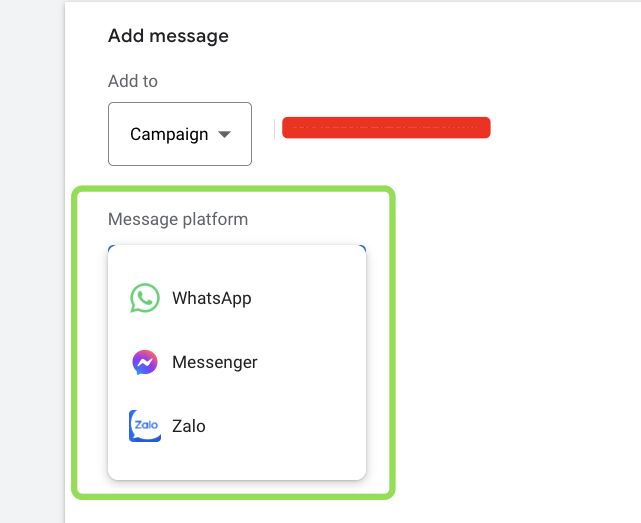
Task: Click the Message platform label
Action: [x=178, y=219]
